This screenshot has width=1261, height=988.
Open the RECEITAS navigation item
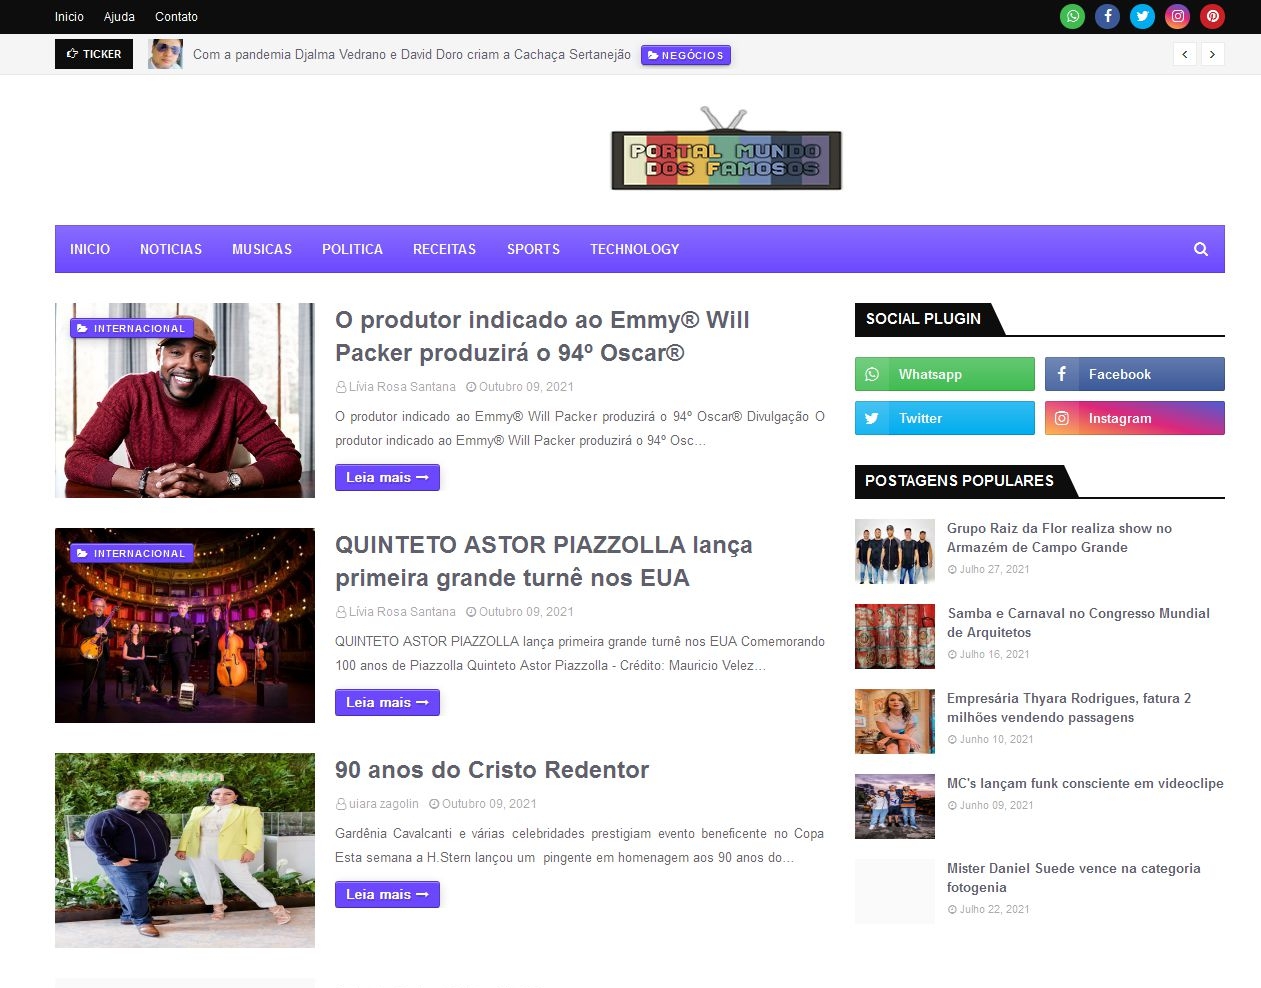click(x=444, y=249)
